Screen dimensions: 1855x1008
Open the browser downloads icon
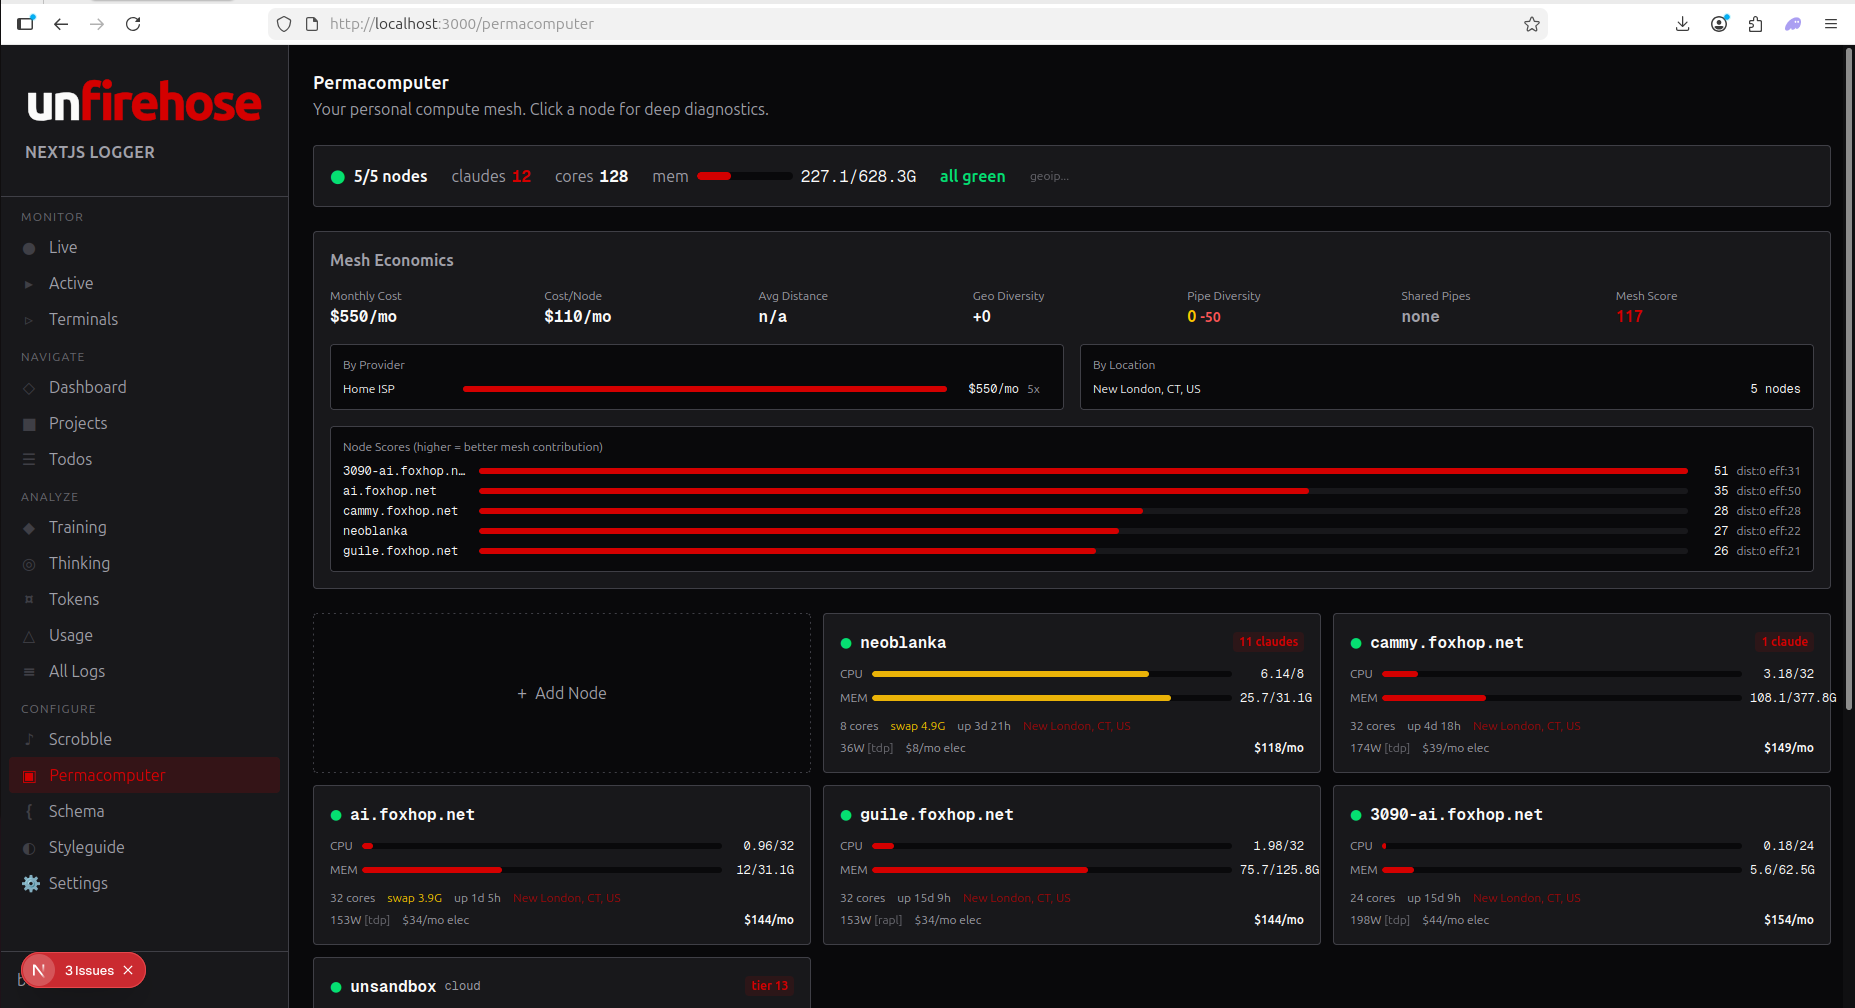(1682, 24)
